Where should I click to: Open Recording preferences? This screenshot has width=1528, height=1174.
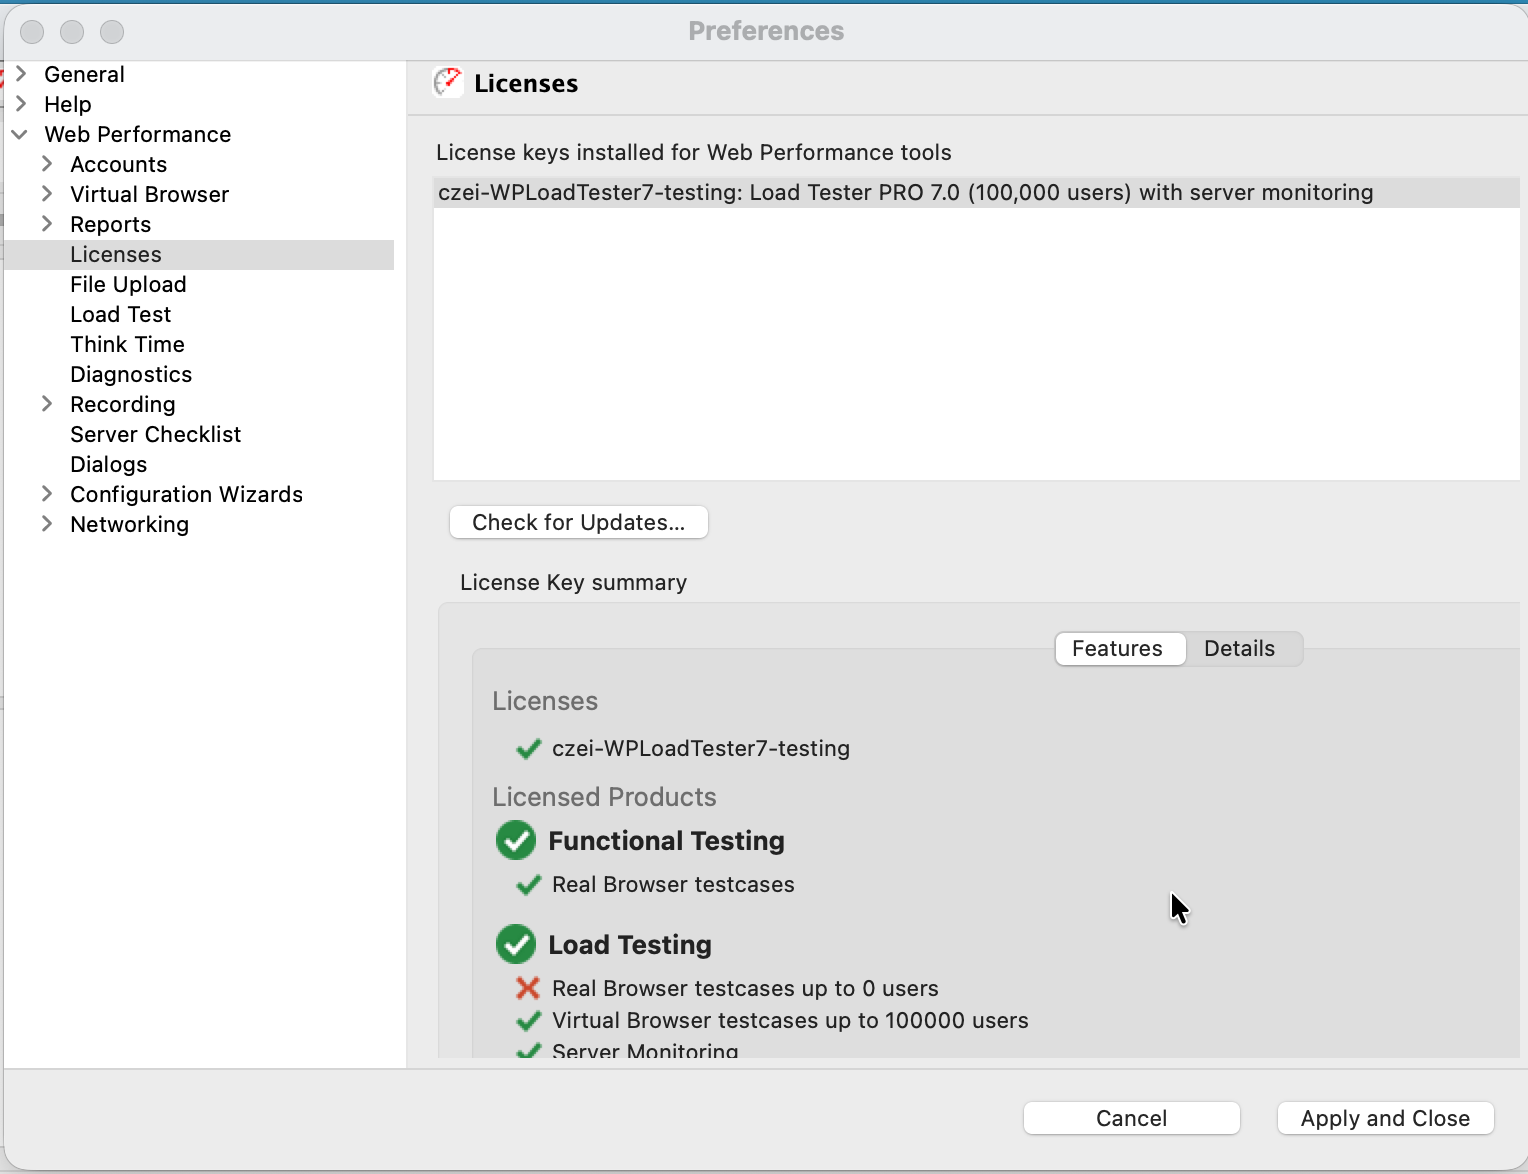coord(123,404)
